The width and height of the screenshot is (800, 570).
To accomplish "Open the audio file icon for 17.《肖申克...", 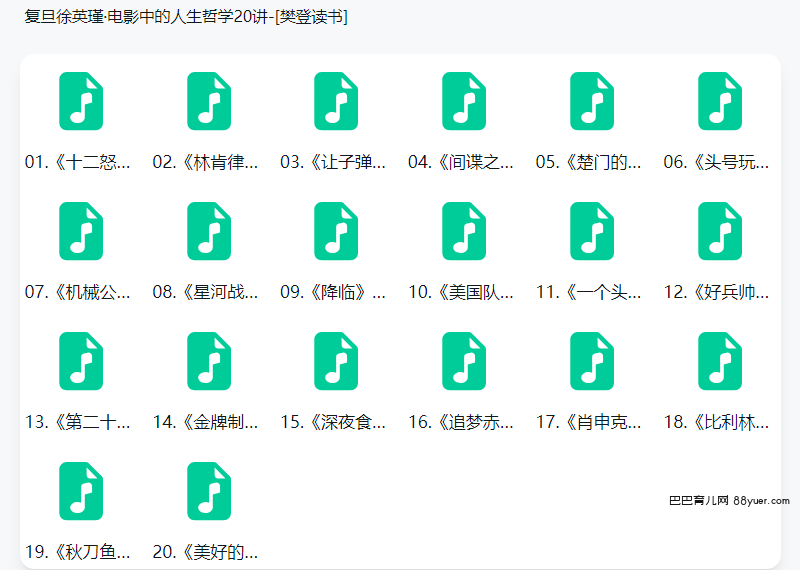I will coord(592,361).
